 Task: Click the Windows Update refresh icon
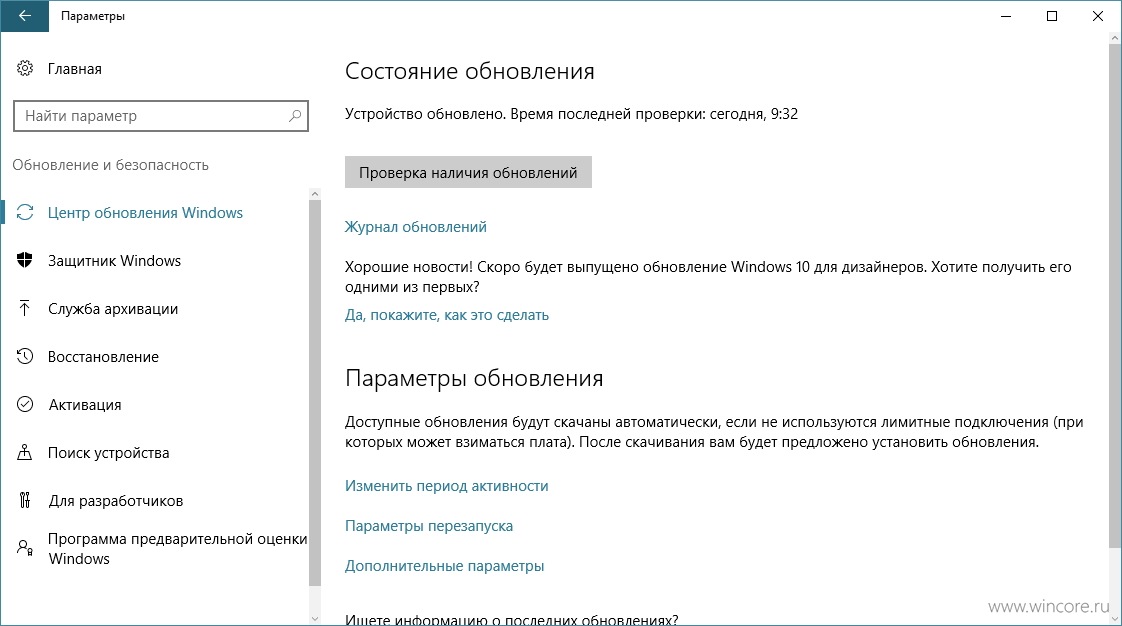coord(25,212)
